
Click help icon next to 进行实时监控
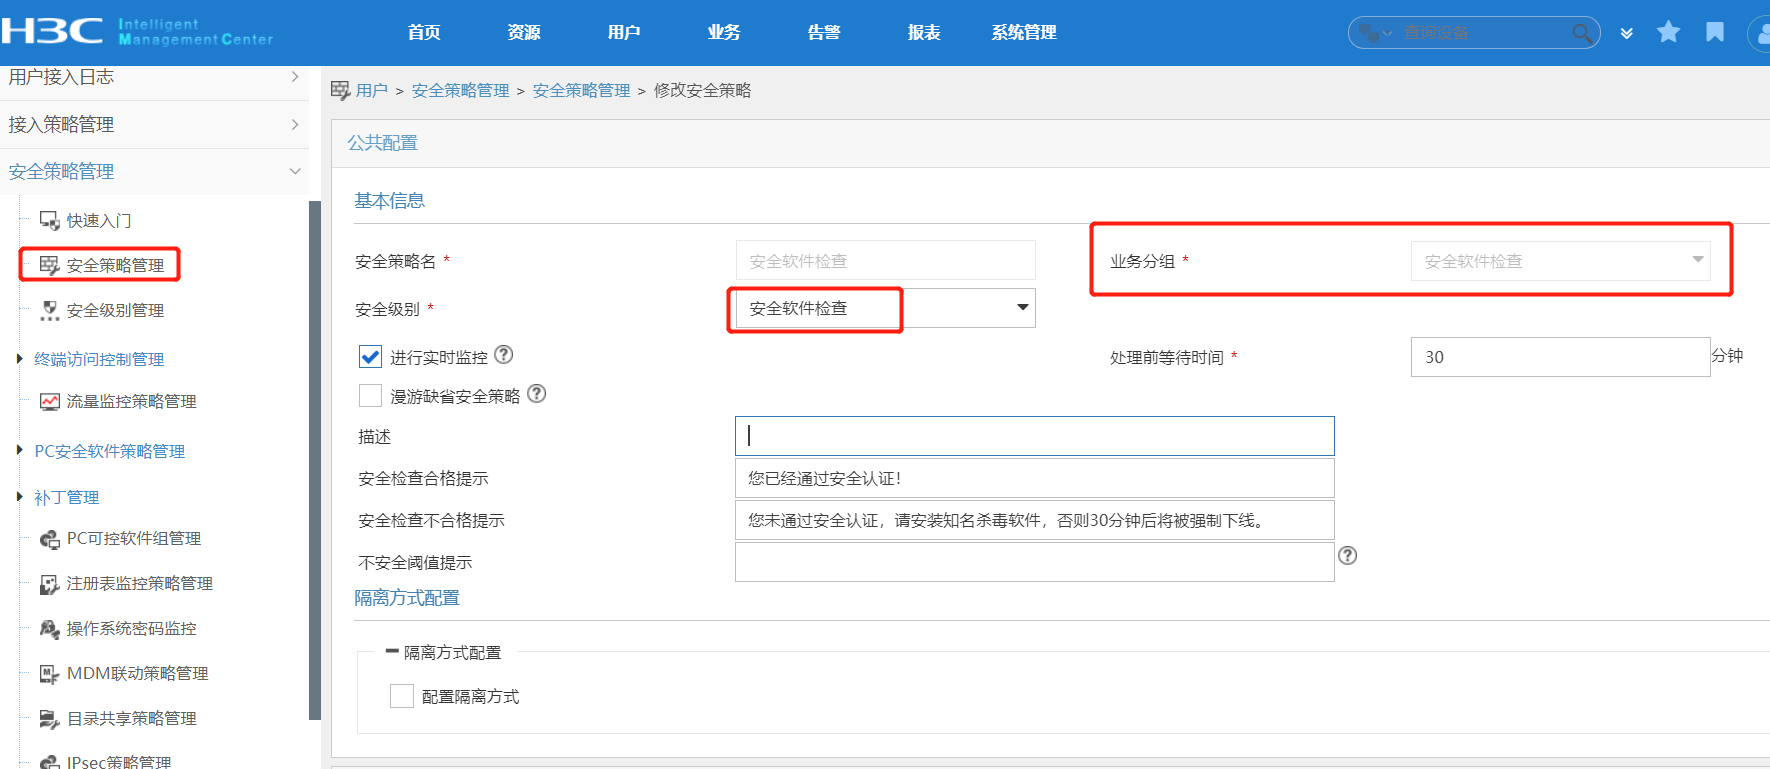[x=504, y=355]
